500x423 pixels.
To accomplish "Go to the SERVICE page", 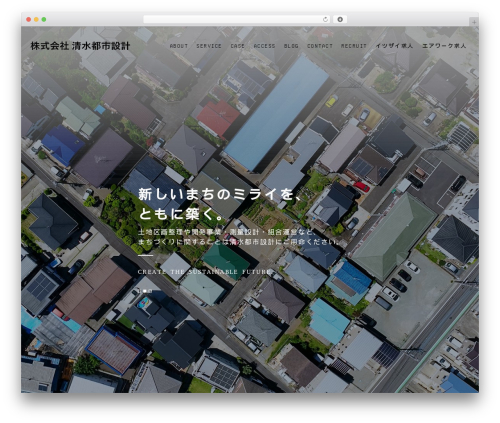I will coord(209,46).
